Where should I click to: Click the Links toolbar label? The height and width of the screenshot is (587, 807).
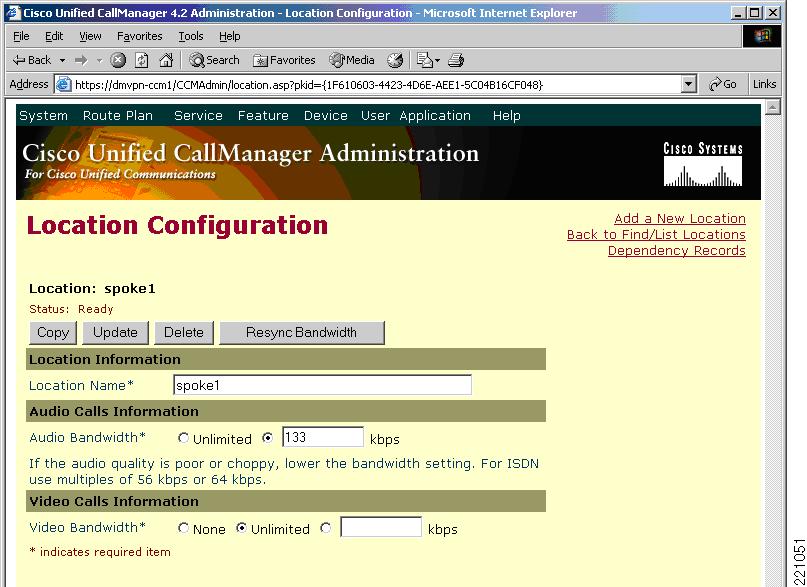point(764,84)
